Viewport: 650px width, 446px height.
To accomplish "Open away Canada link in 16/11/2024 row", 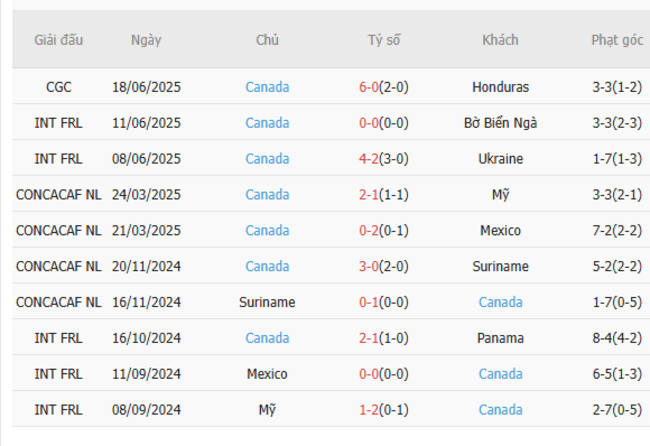I will (500, 303).
